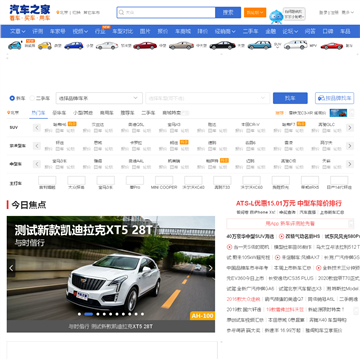Go to previous page of the 中型车 row
This screenshot has width=360, height=360.
point(37,164)
